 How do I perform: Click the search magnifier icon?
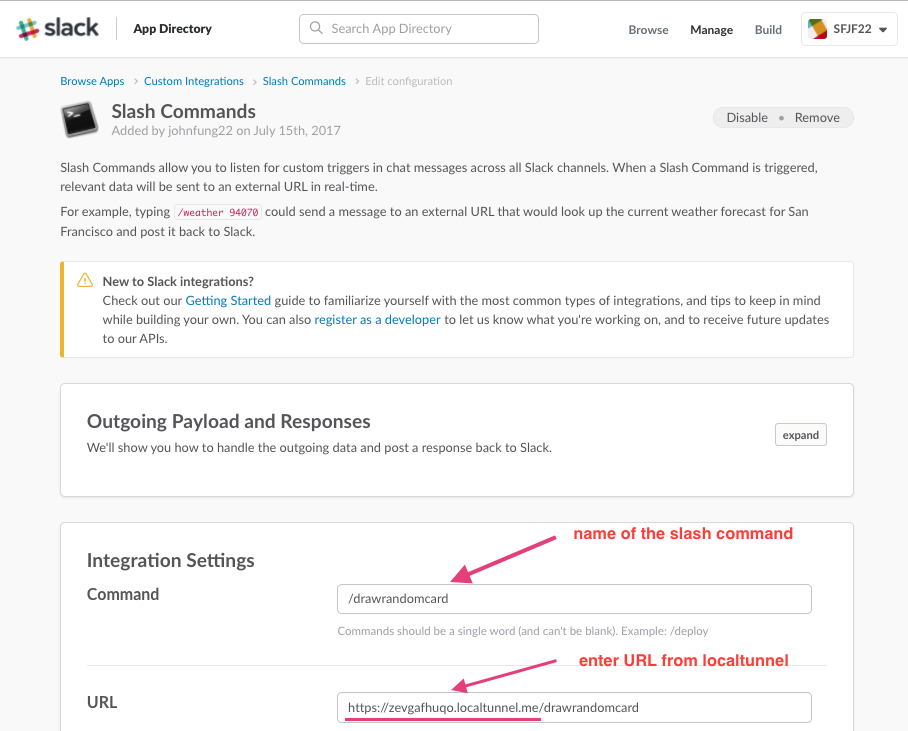[x=316, y=28]
